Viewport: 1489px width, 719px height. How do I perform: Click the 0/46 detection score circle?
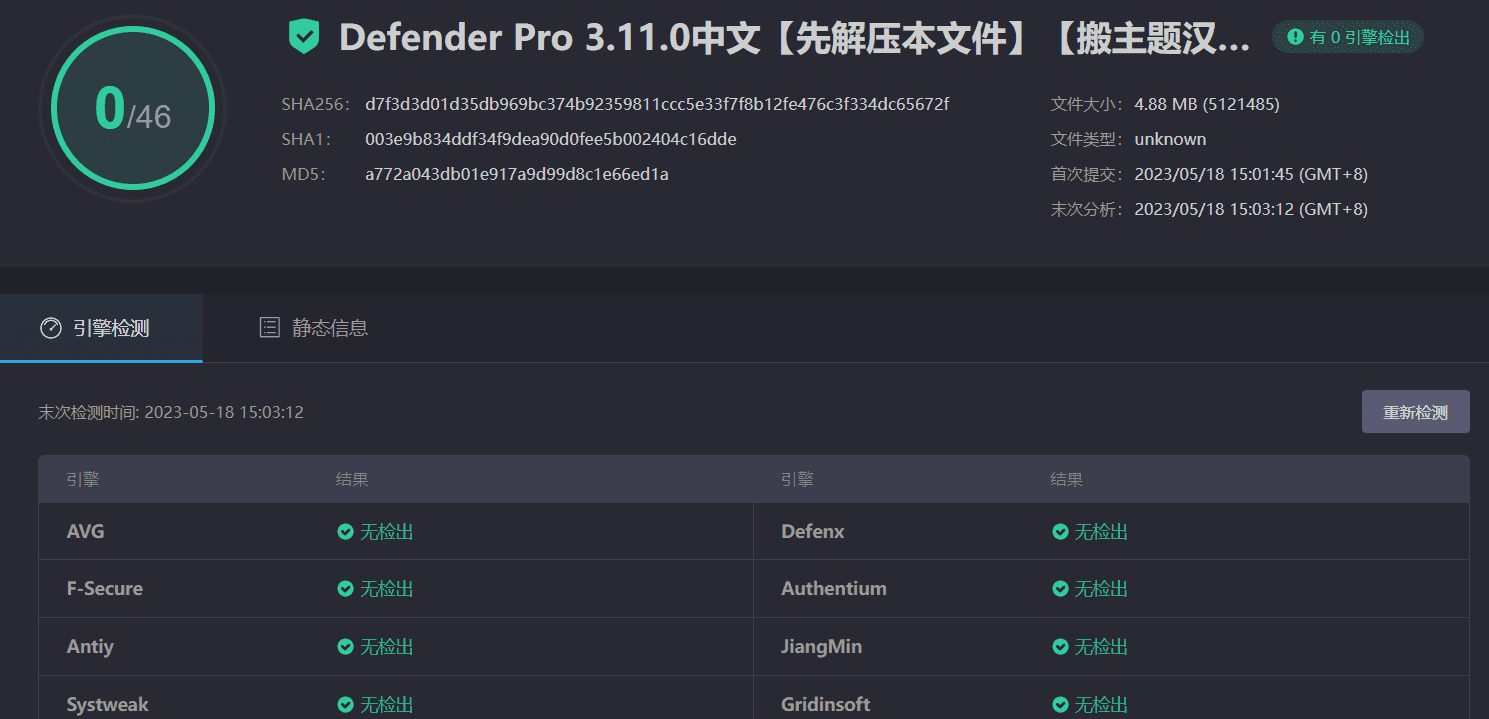(x=132, y=107)
